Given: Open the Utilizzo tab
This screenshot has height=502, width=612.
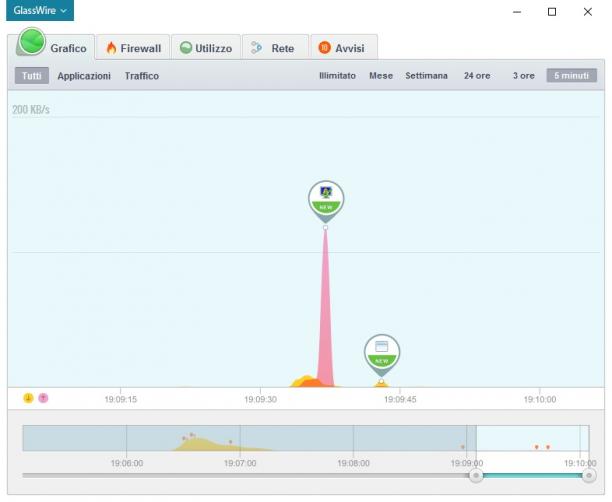Looking at the screenshot, I should click(x=206, y=48).
